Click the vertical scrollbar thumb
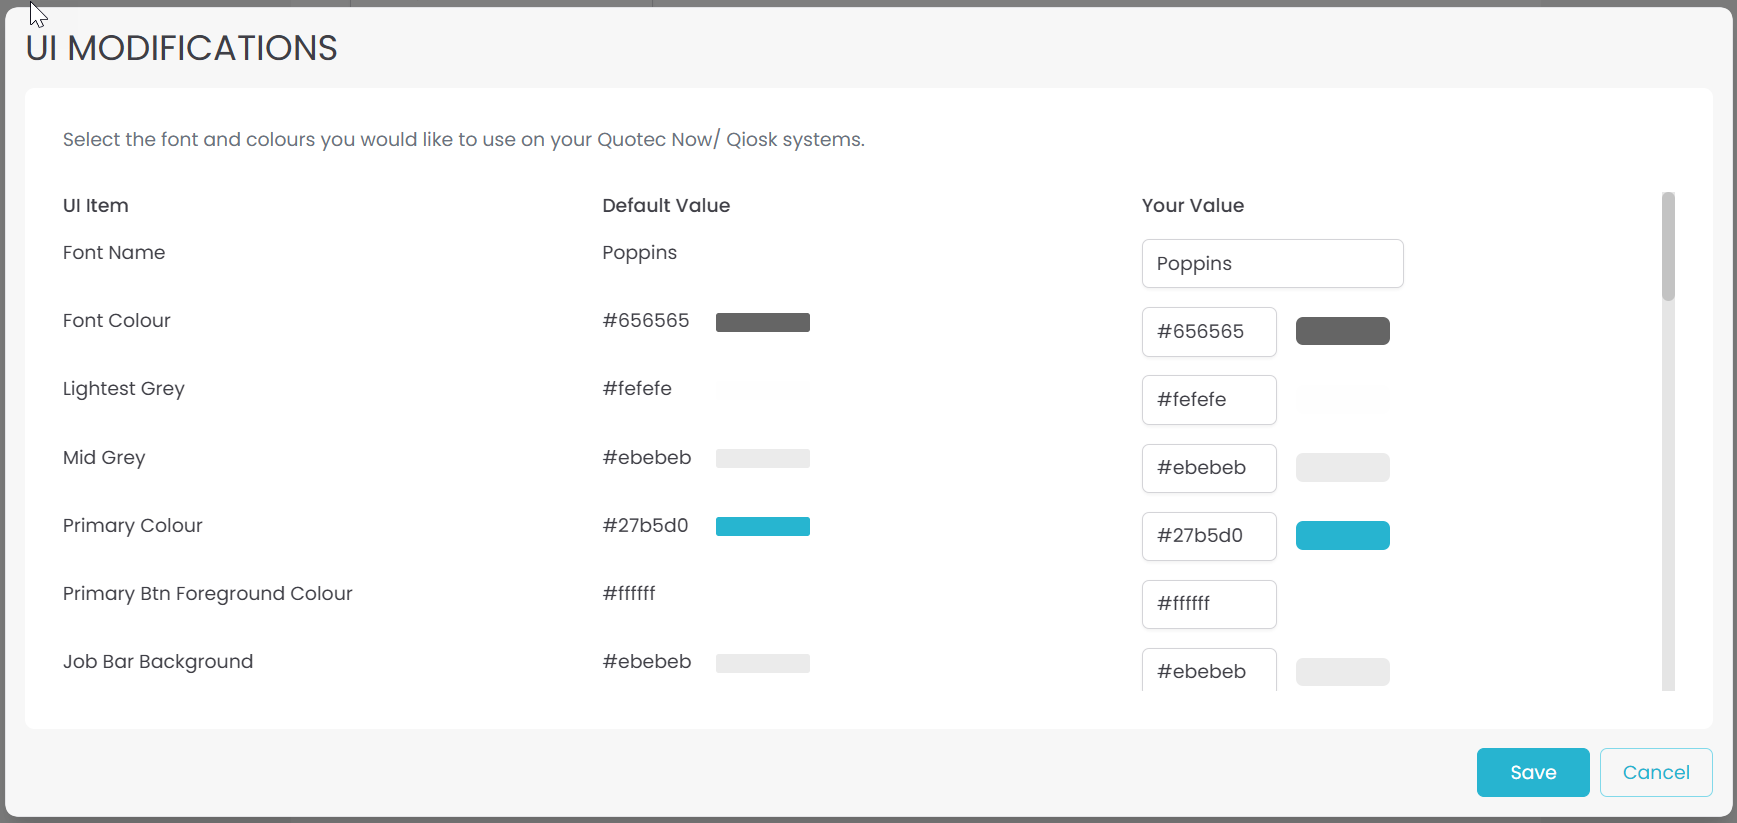 pos(1667,246)
